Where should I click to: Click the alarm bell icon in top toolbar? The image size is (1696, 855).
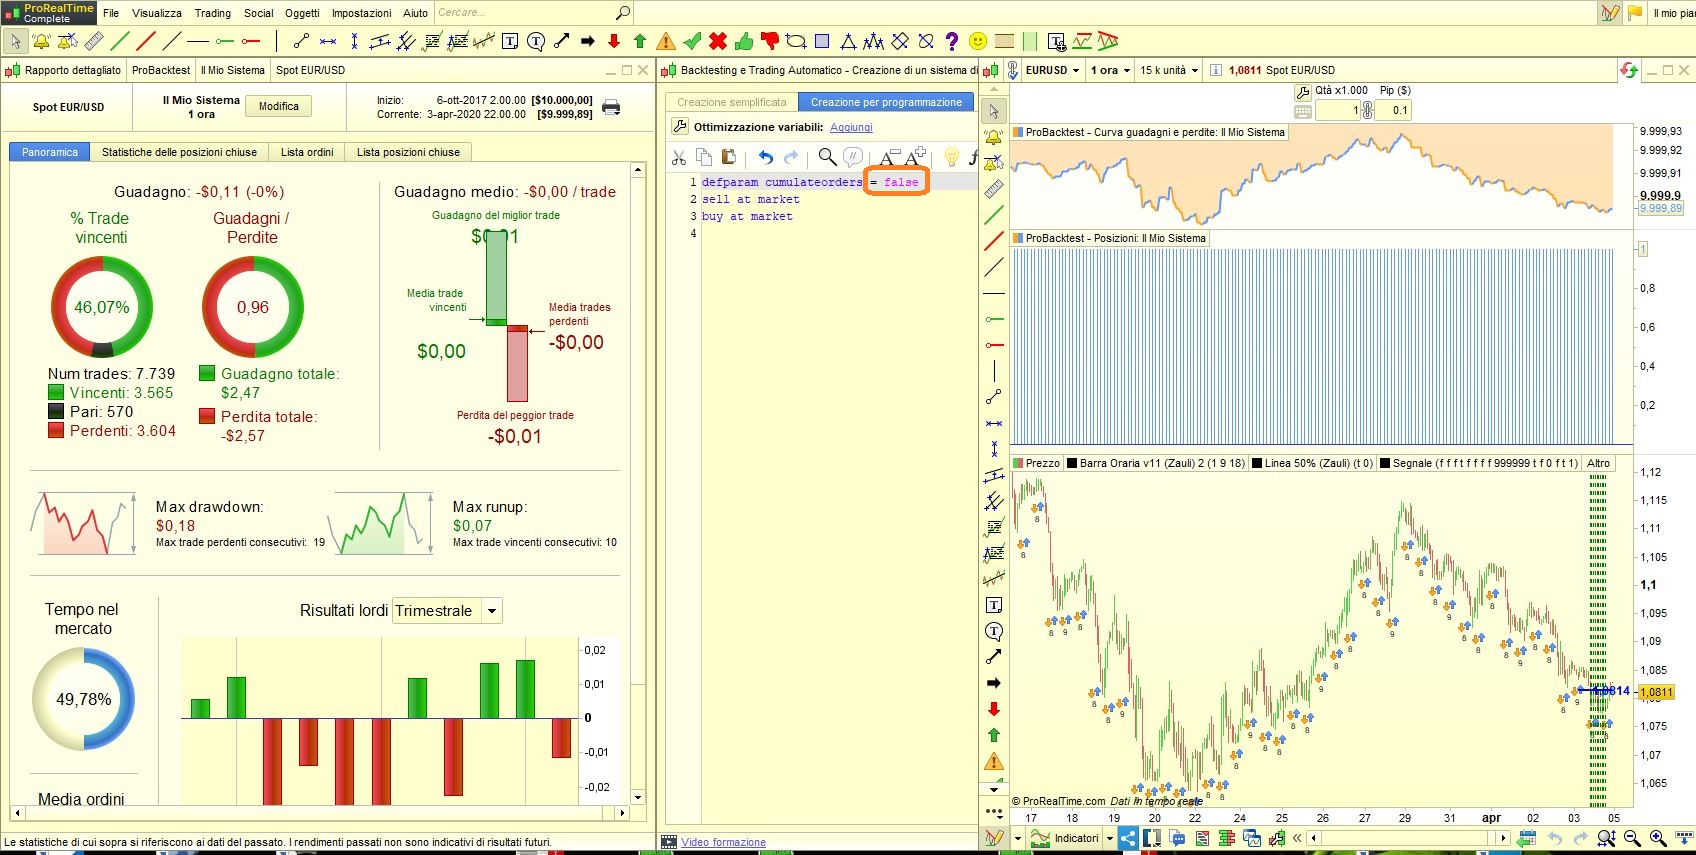coord(42,41)
